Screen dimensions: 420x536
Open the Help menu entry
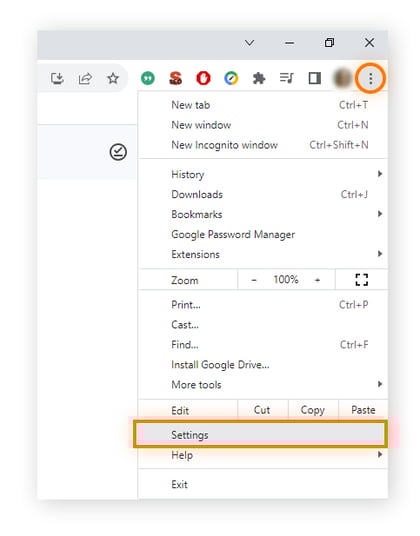pyautogui.click(x=263, y=455)
